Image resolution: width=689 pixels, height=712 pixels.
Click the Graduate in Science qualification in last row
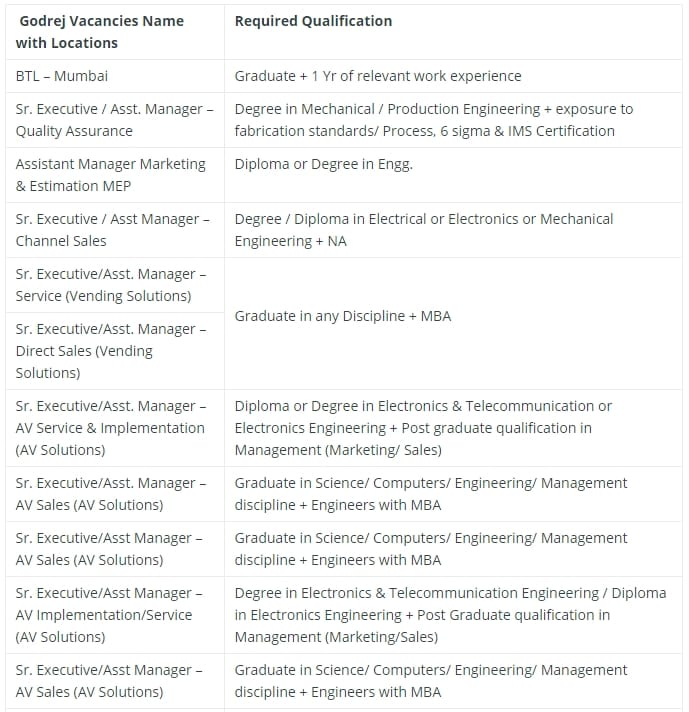[x=431, y=681]
